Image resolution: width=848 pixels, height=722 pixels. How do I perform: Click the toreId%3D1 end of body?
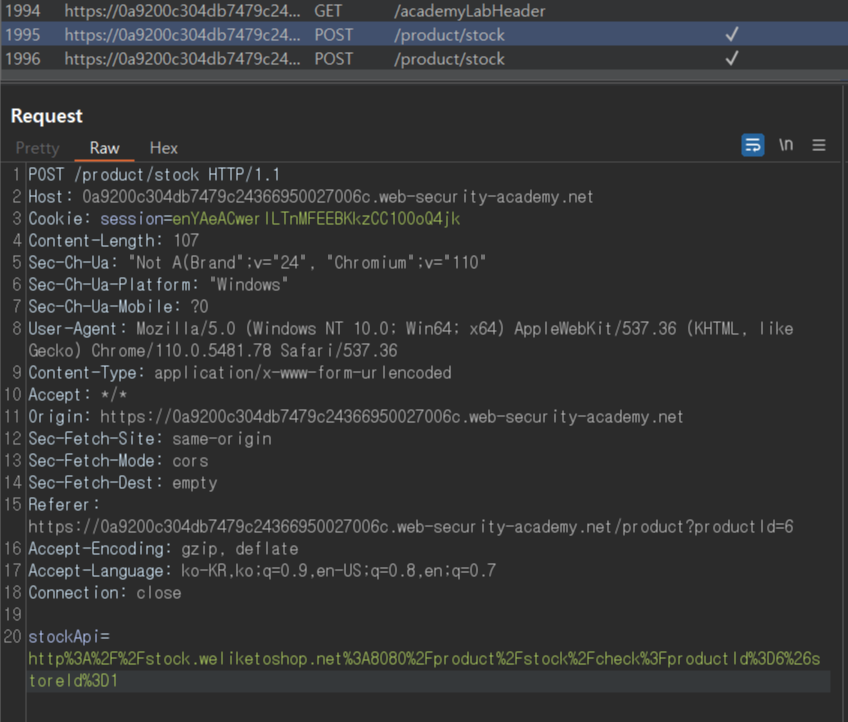[73, 681]
